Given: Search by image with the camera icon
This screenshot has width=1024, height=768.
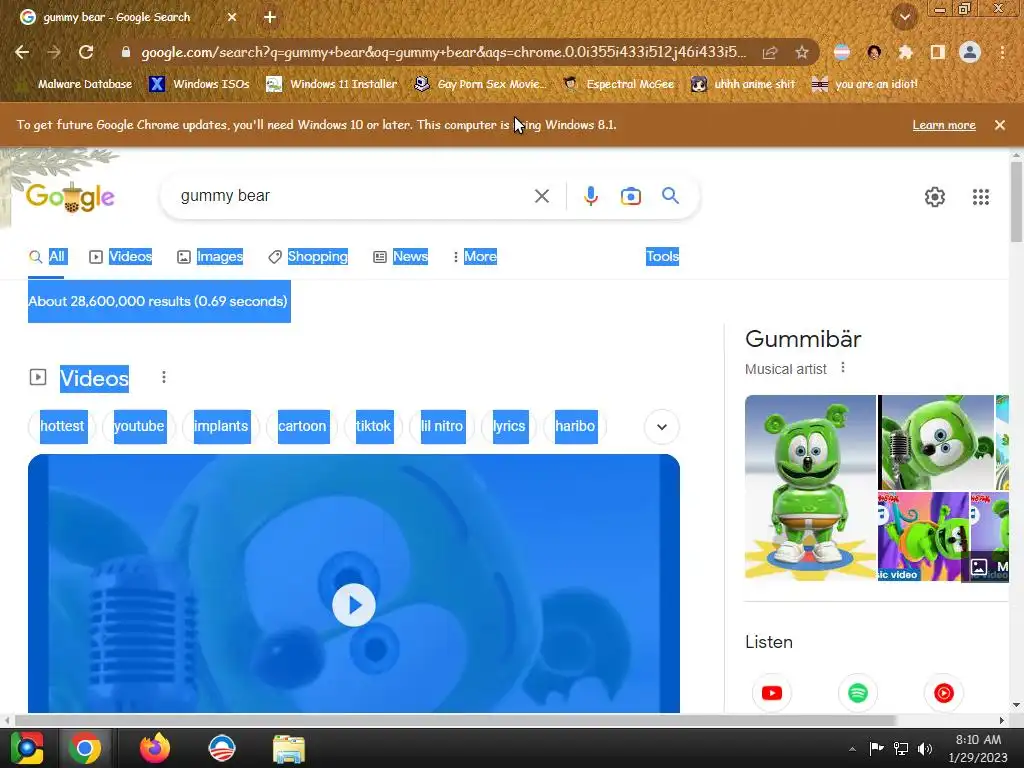Looking at the screenshot, I should 630,196.
